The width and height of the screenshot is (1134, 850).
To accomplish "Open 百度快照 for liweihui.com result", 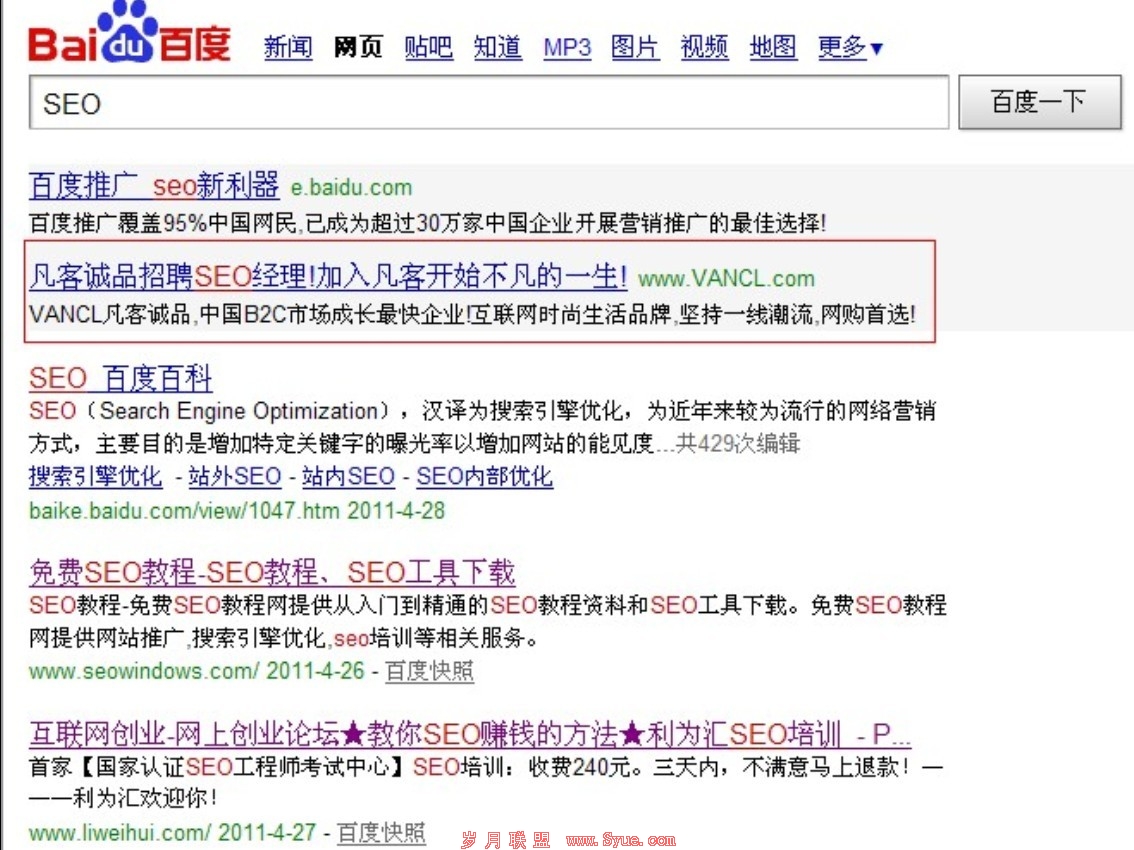I will point(381,833).
